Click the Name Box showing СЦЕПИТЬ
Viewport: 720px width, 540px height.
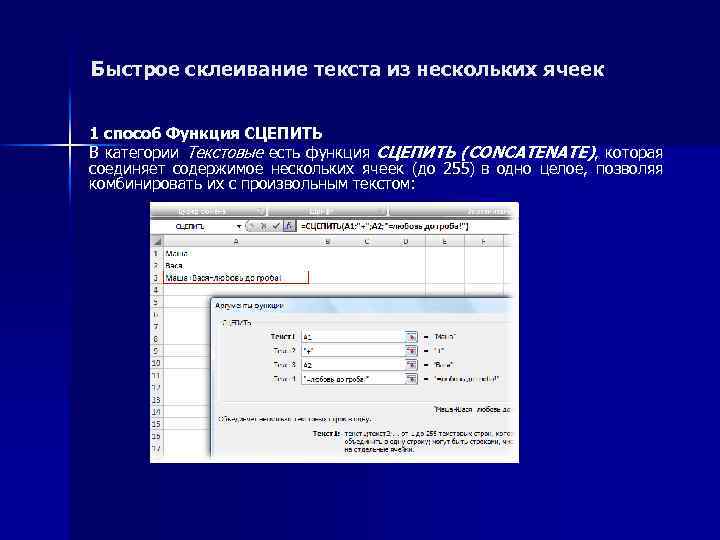click(193, 226)
